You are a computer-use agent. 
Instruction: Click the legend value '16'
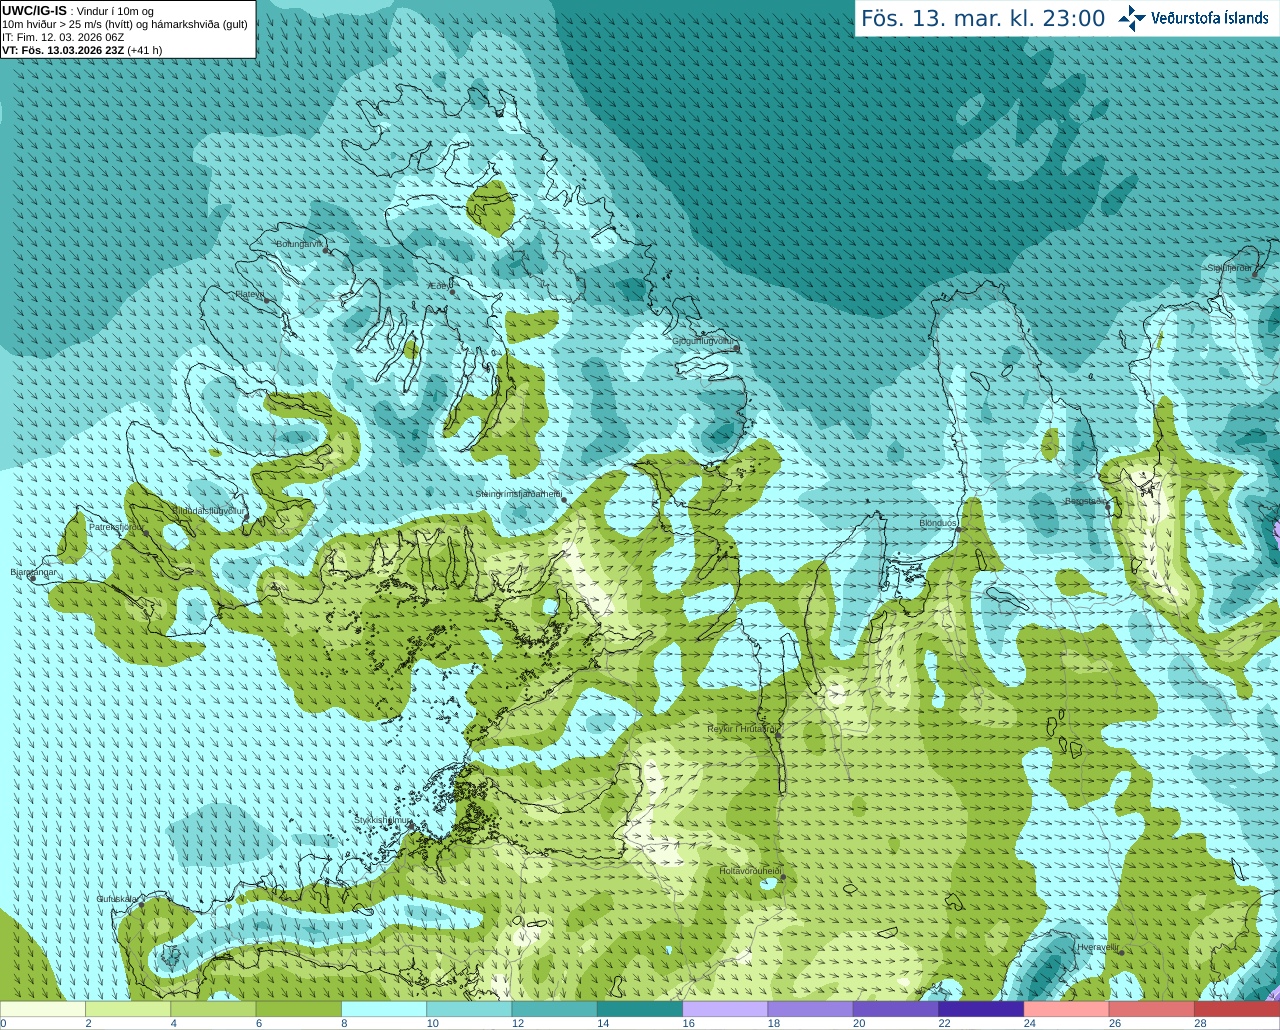pyautogui.click(x=688, y=1023)
